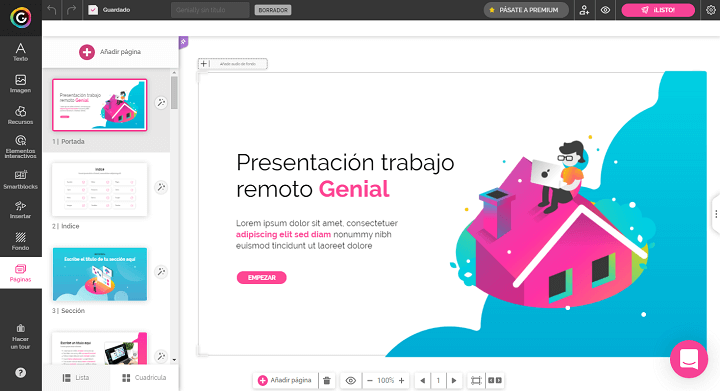720x391 pixels.
Task: Click the Guardado saved status icon
Action: [93, 10]
